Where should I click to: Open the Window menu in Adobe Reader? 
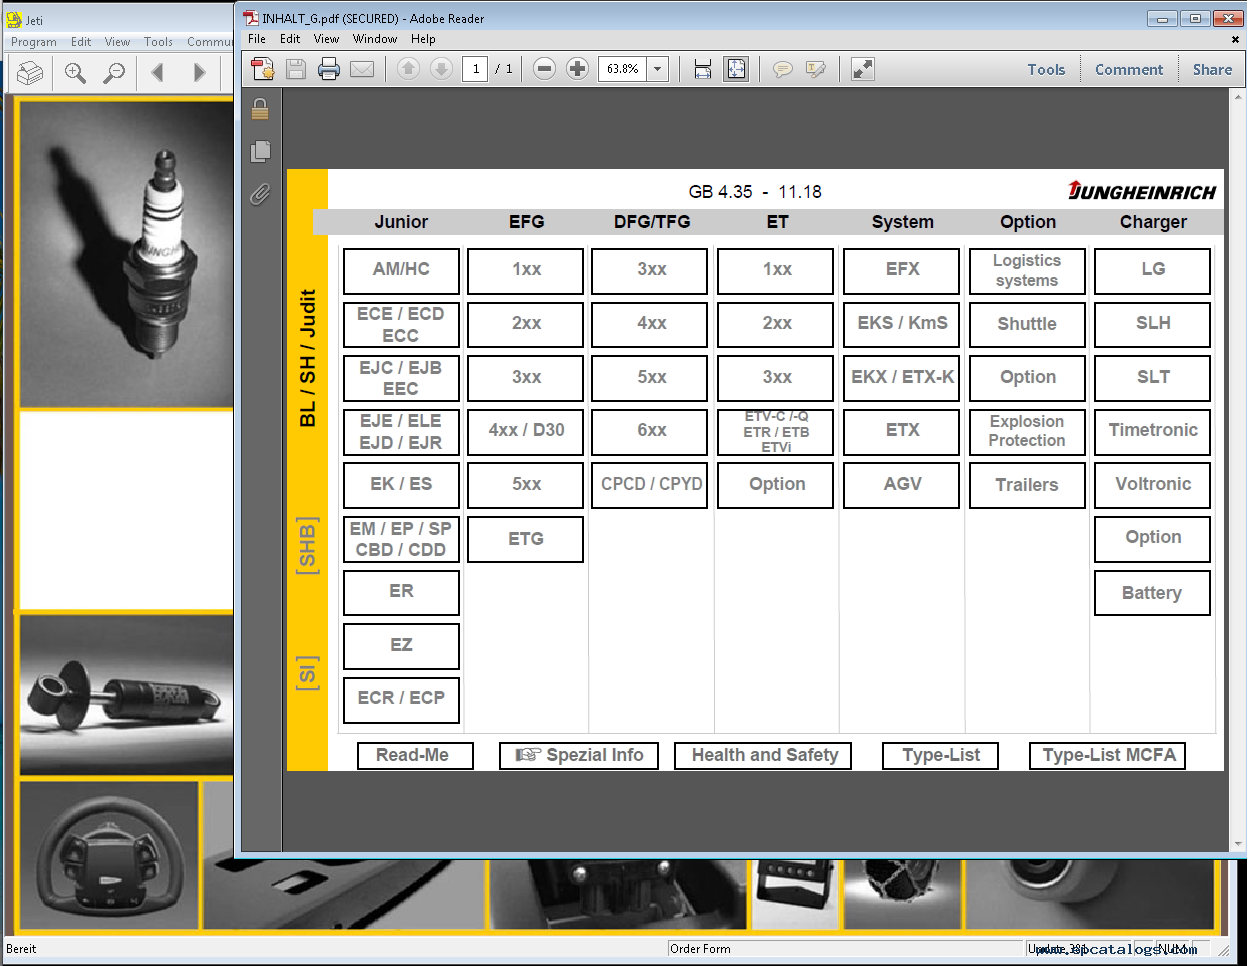375,39
